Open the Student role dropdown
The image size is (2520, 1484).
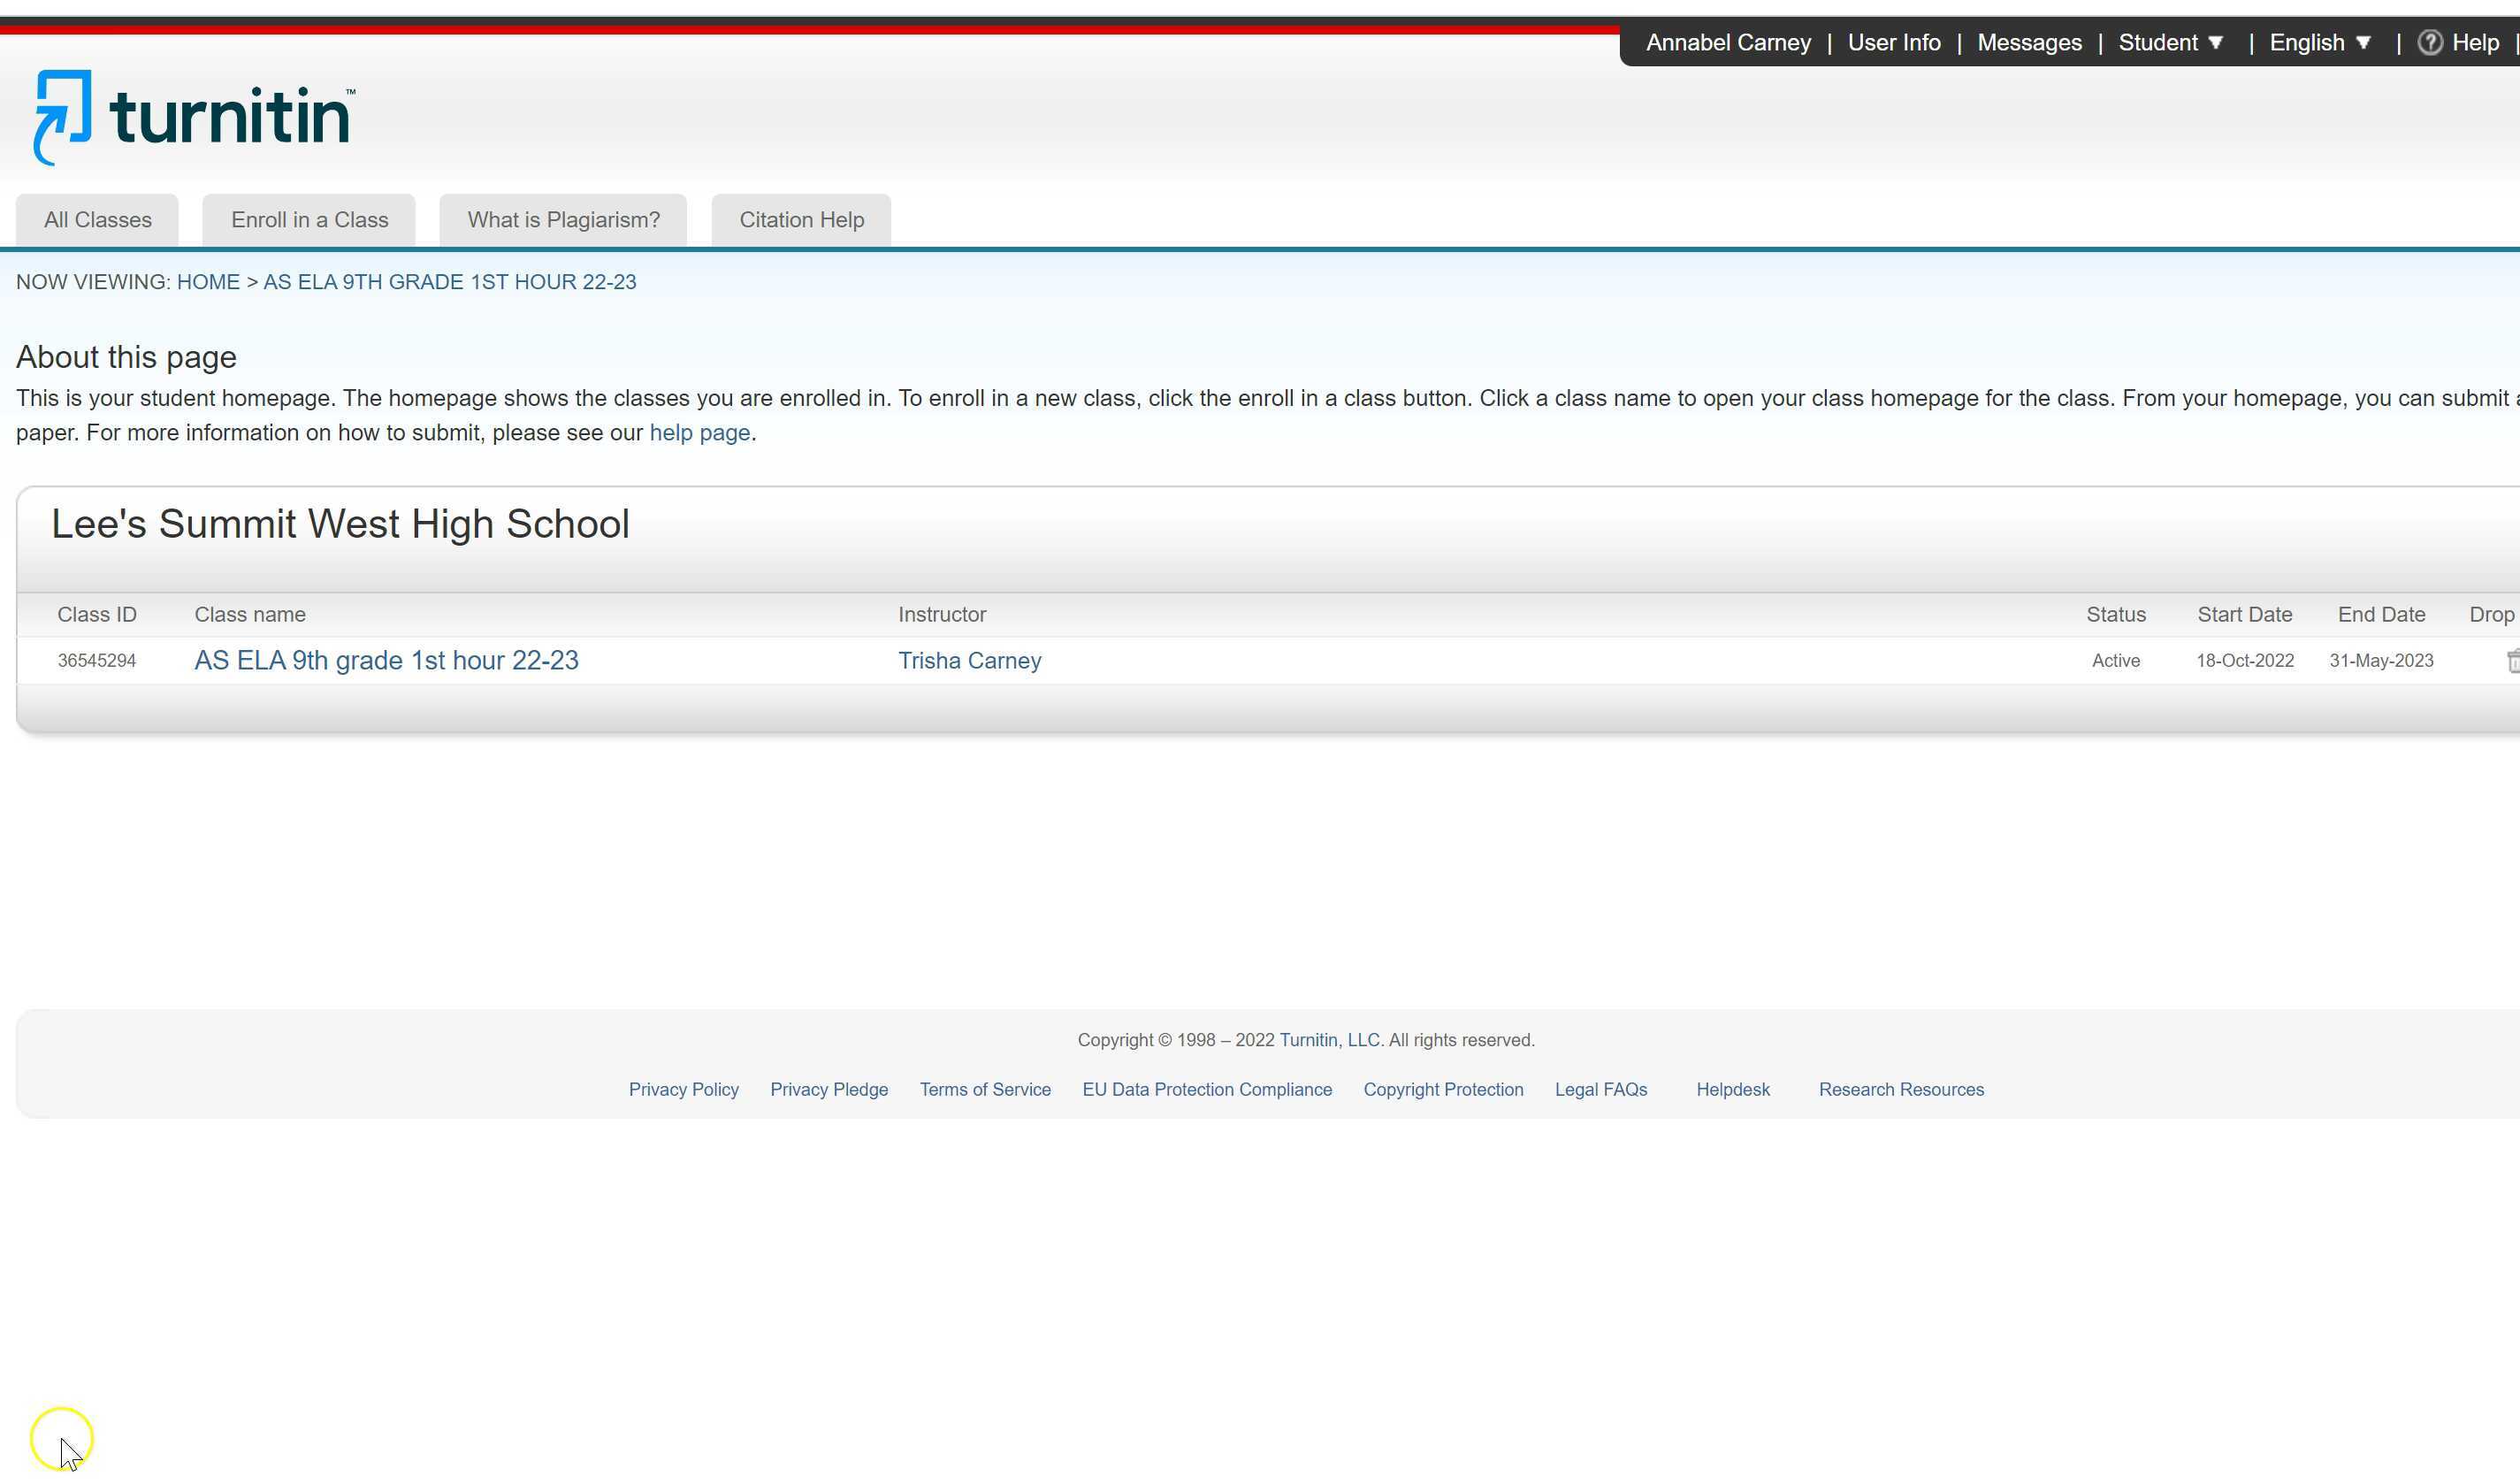click(x=2170, y=42)
